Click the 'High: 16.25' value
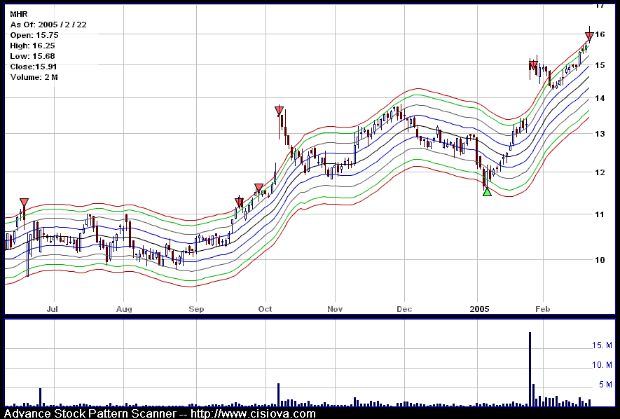 [32, 46]
